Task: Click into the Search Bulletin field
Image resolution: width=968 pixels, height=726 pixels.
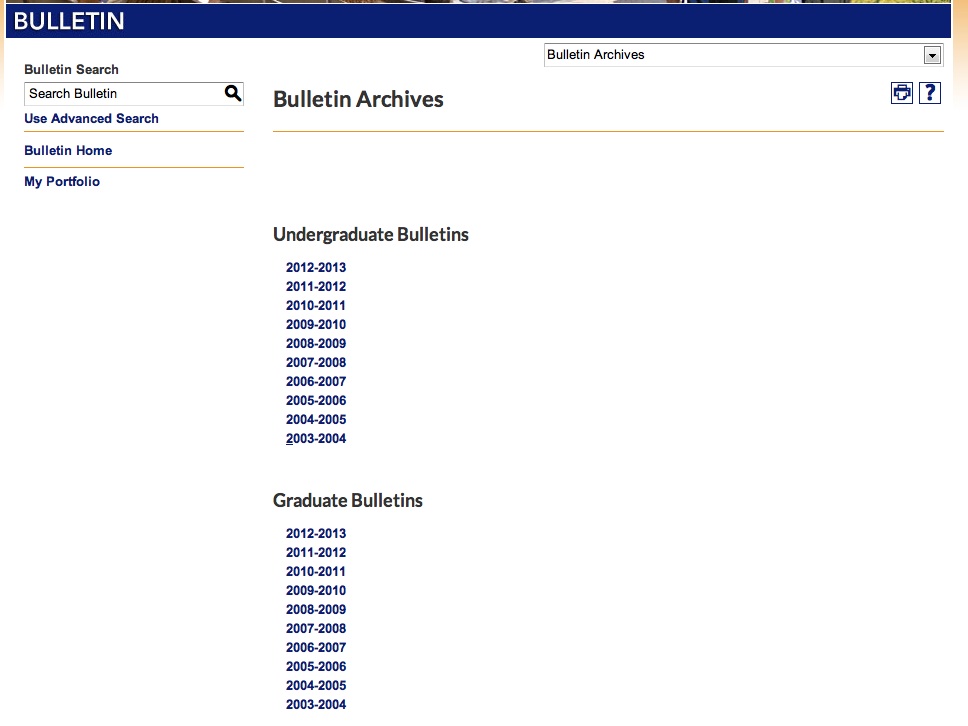Action: [x=123, y=94]
